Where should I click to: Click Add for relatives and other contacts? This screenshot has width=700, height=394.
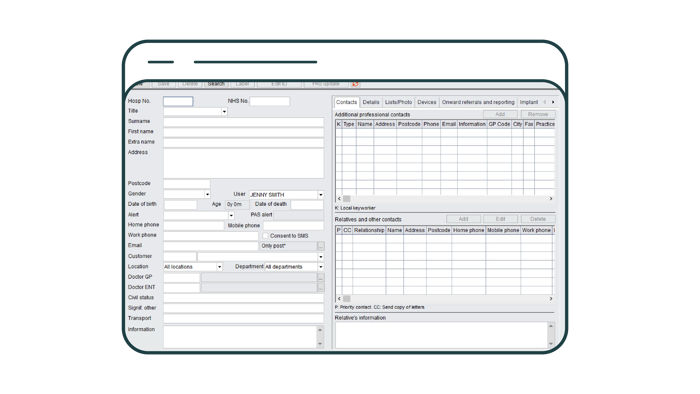tap(463, 219)
